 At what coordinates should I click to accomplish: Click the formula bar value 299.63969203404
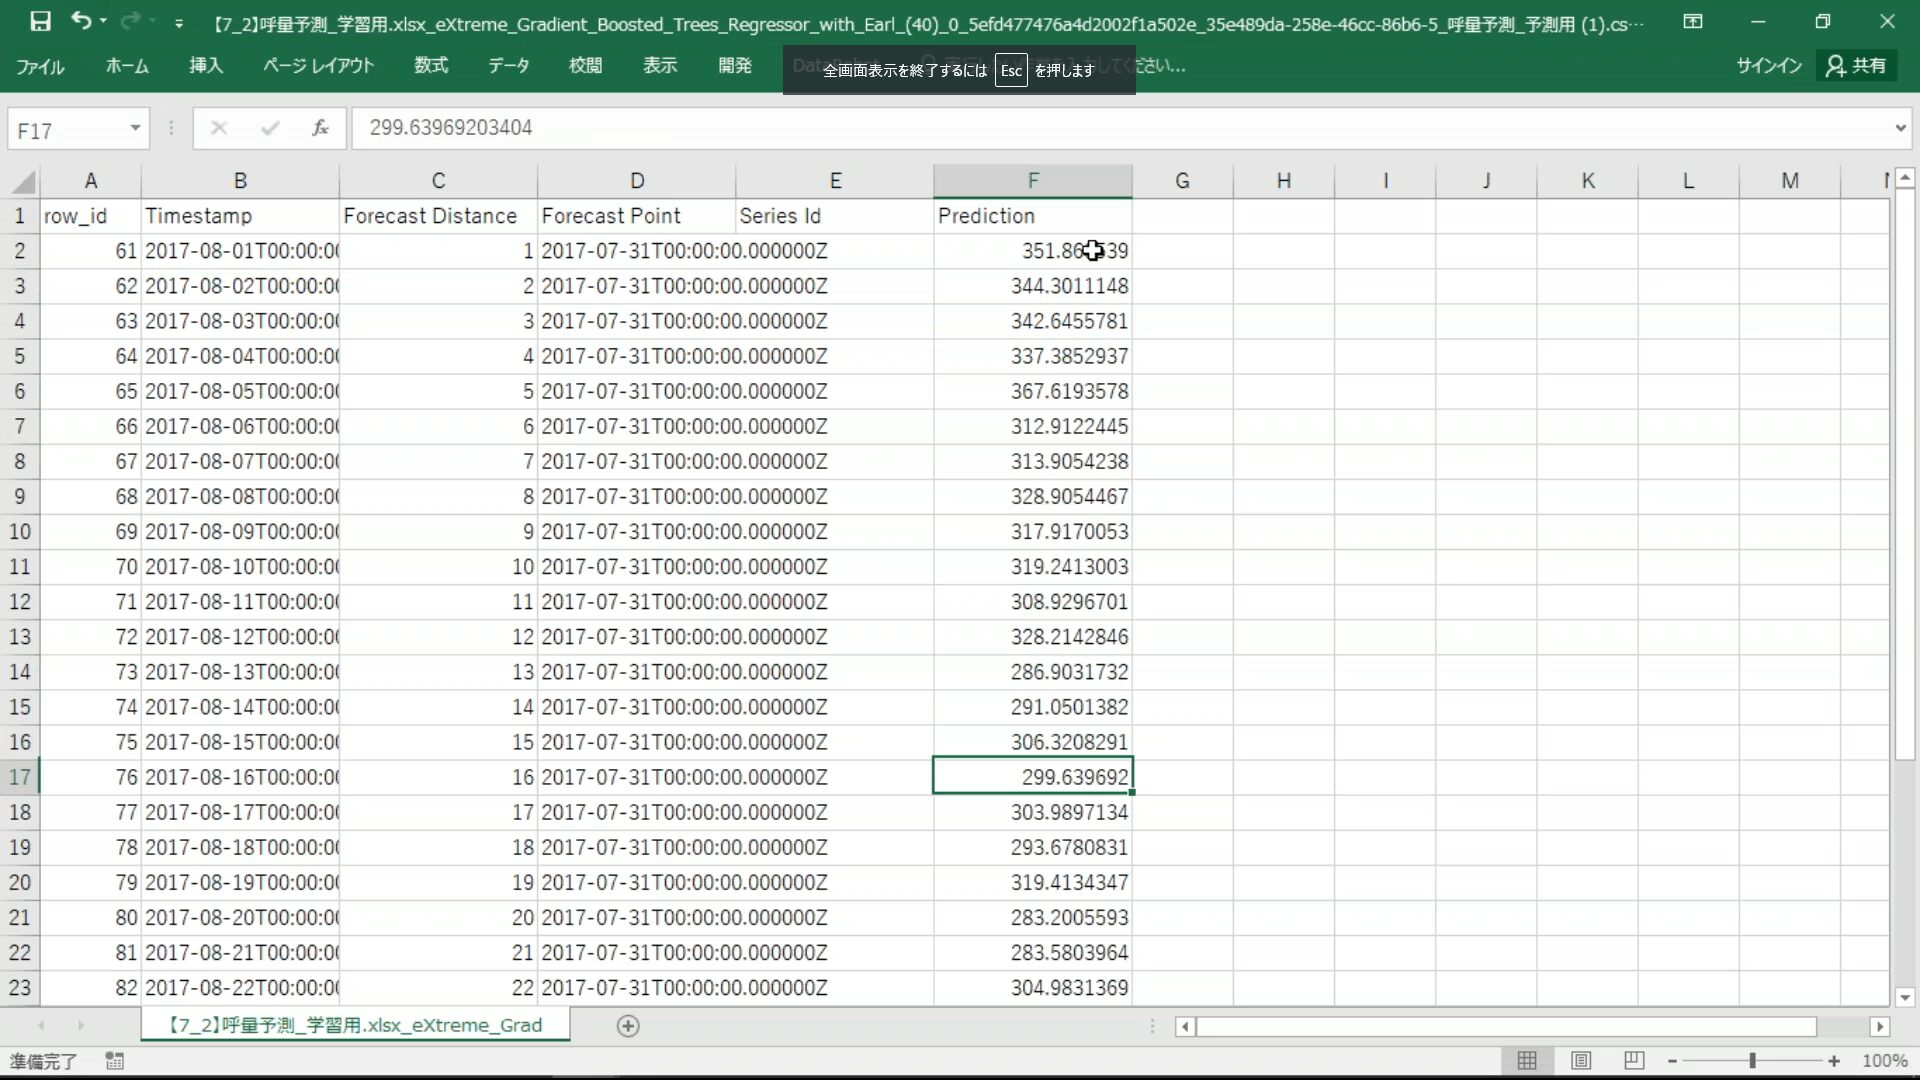click(450, 128)
